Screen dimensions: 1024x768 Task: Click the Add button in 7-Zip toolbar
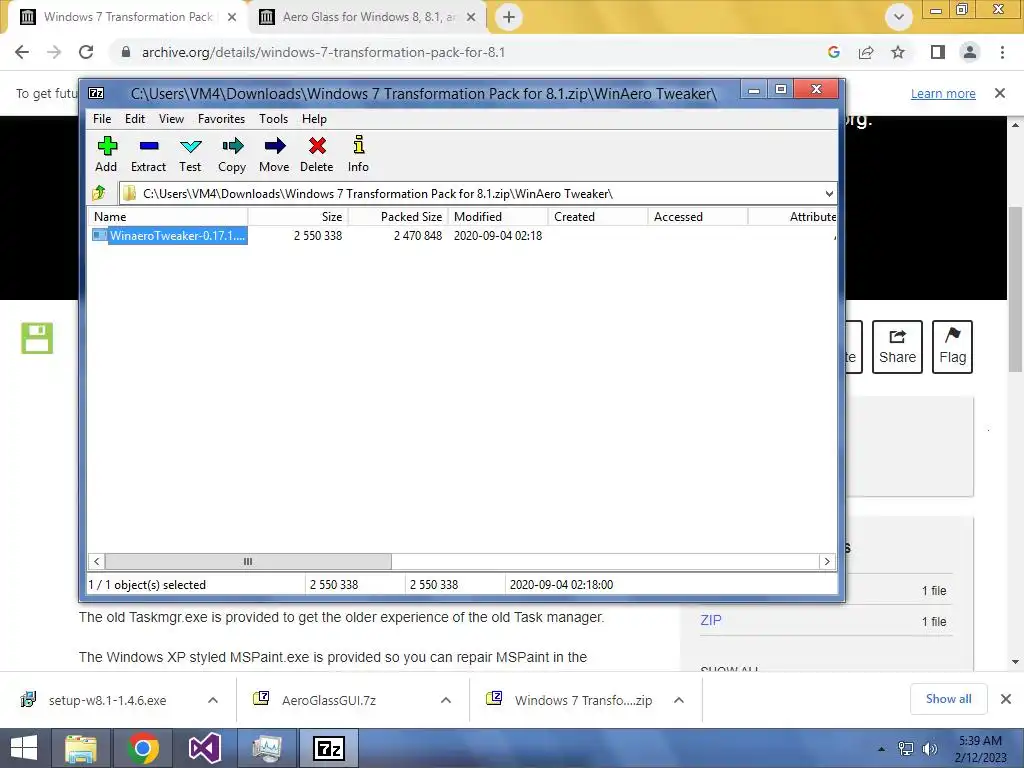tap(106, 154)
